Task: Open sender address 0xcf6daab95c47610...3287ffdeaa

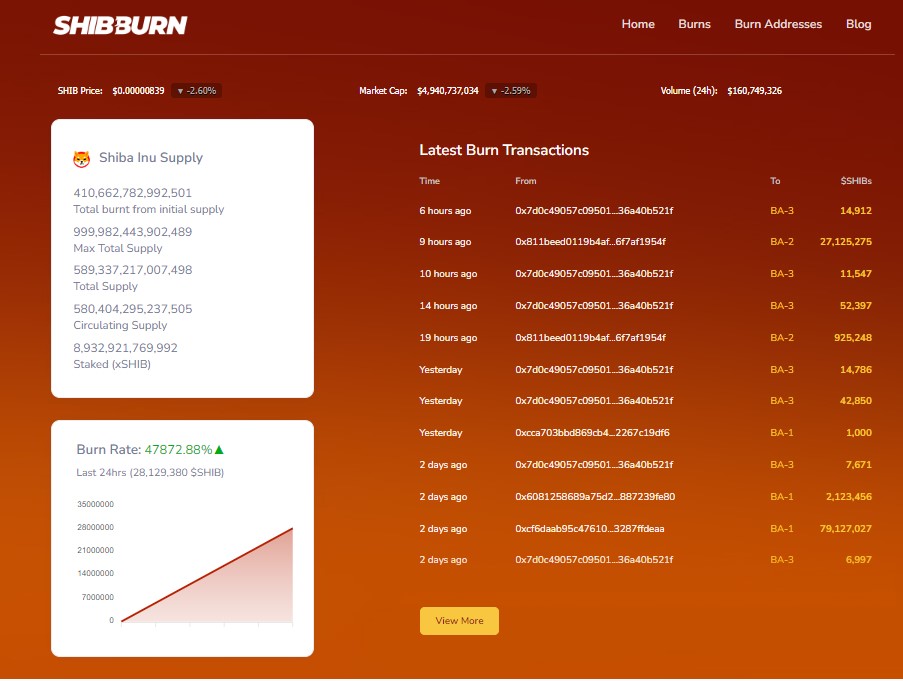Action: 590,528
